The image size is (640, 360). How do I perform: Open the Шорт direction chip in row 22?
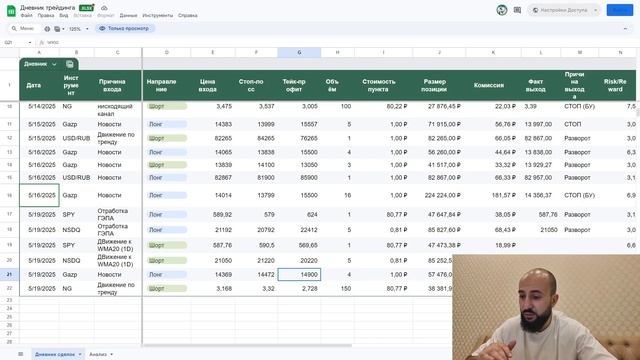[x=167, y=289]
